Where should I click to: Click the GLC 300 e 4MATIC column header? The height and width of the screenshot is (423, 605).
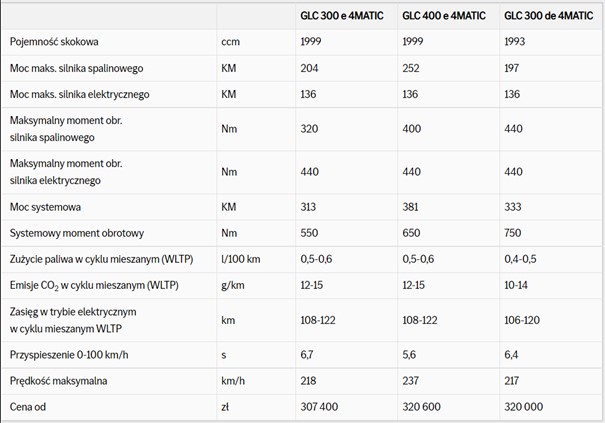[343, 16]
